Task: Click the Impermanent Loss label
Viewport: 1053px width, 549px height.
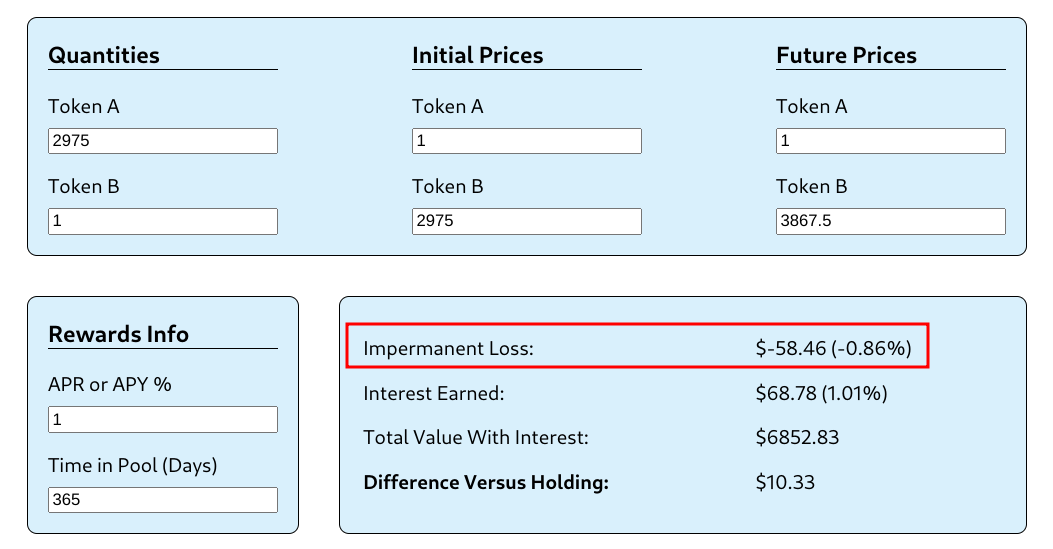Action: click(x=449, y=349)
